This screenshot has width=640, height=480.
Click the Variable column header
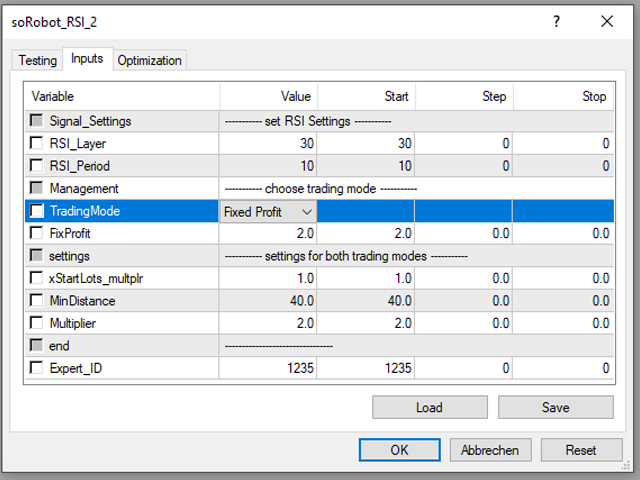[122, 96]
